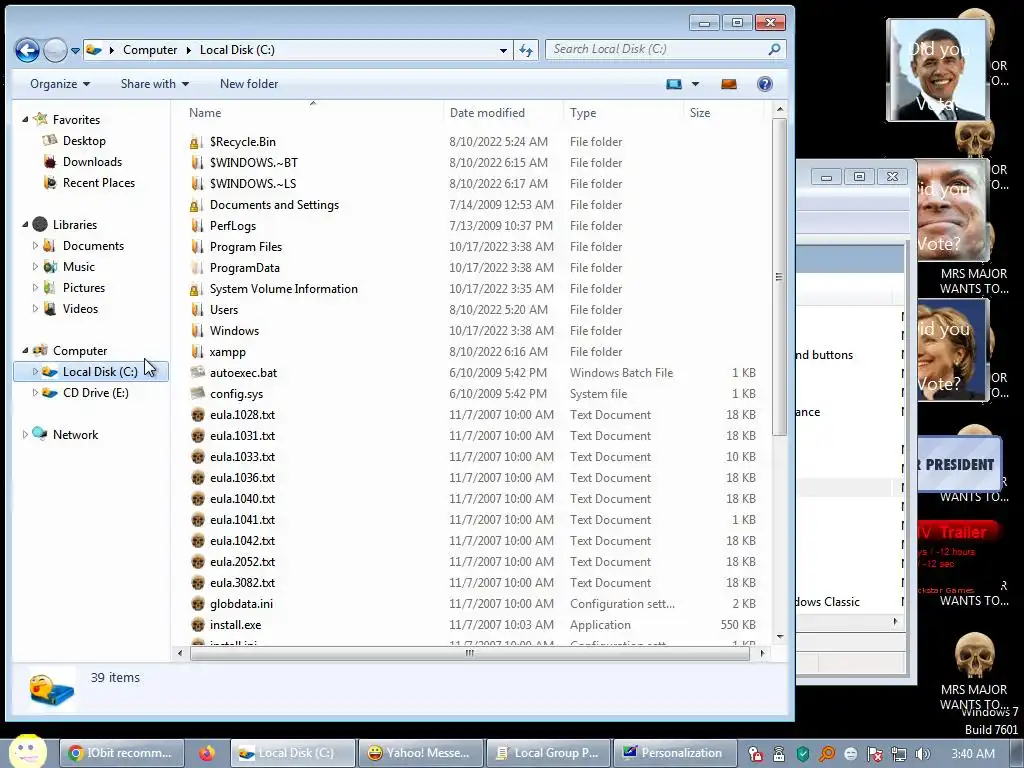Viewport: 1024px width, 768px height.
Task: Open Action Center flag tray icon
Action: (874, 754)
